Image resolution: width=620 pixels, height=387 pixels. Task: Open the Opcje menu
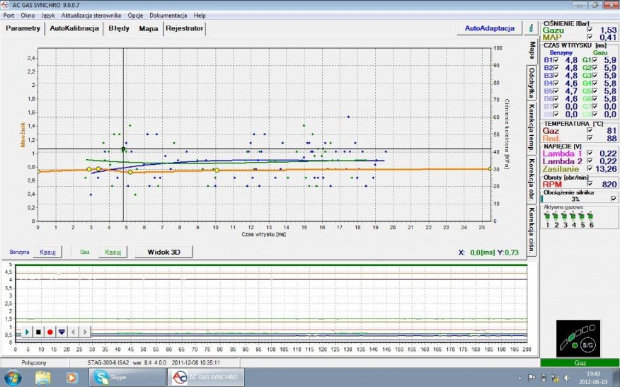coord(135,15)
